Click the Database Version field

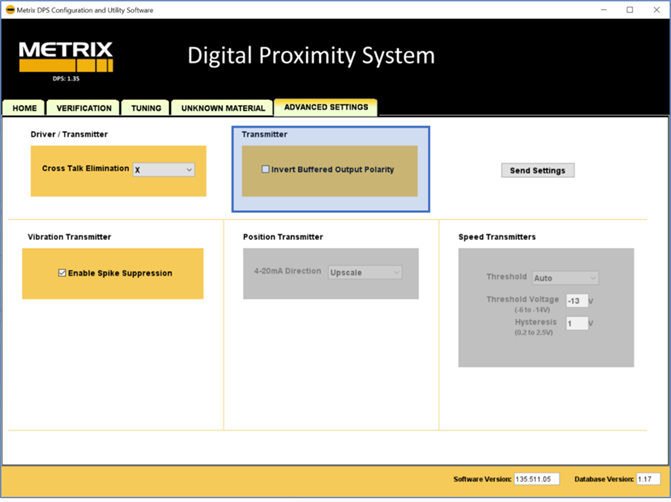[645, 480]
